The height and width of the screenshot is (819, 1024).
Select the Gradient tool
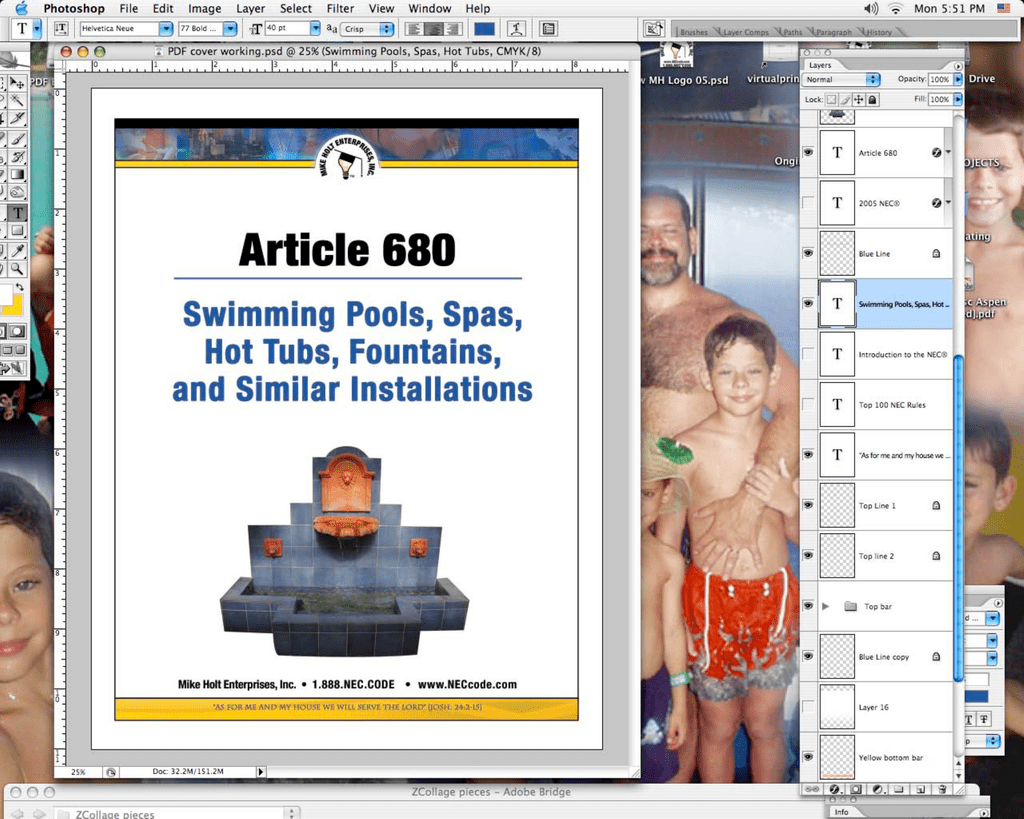pos(17,174)
